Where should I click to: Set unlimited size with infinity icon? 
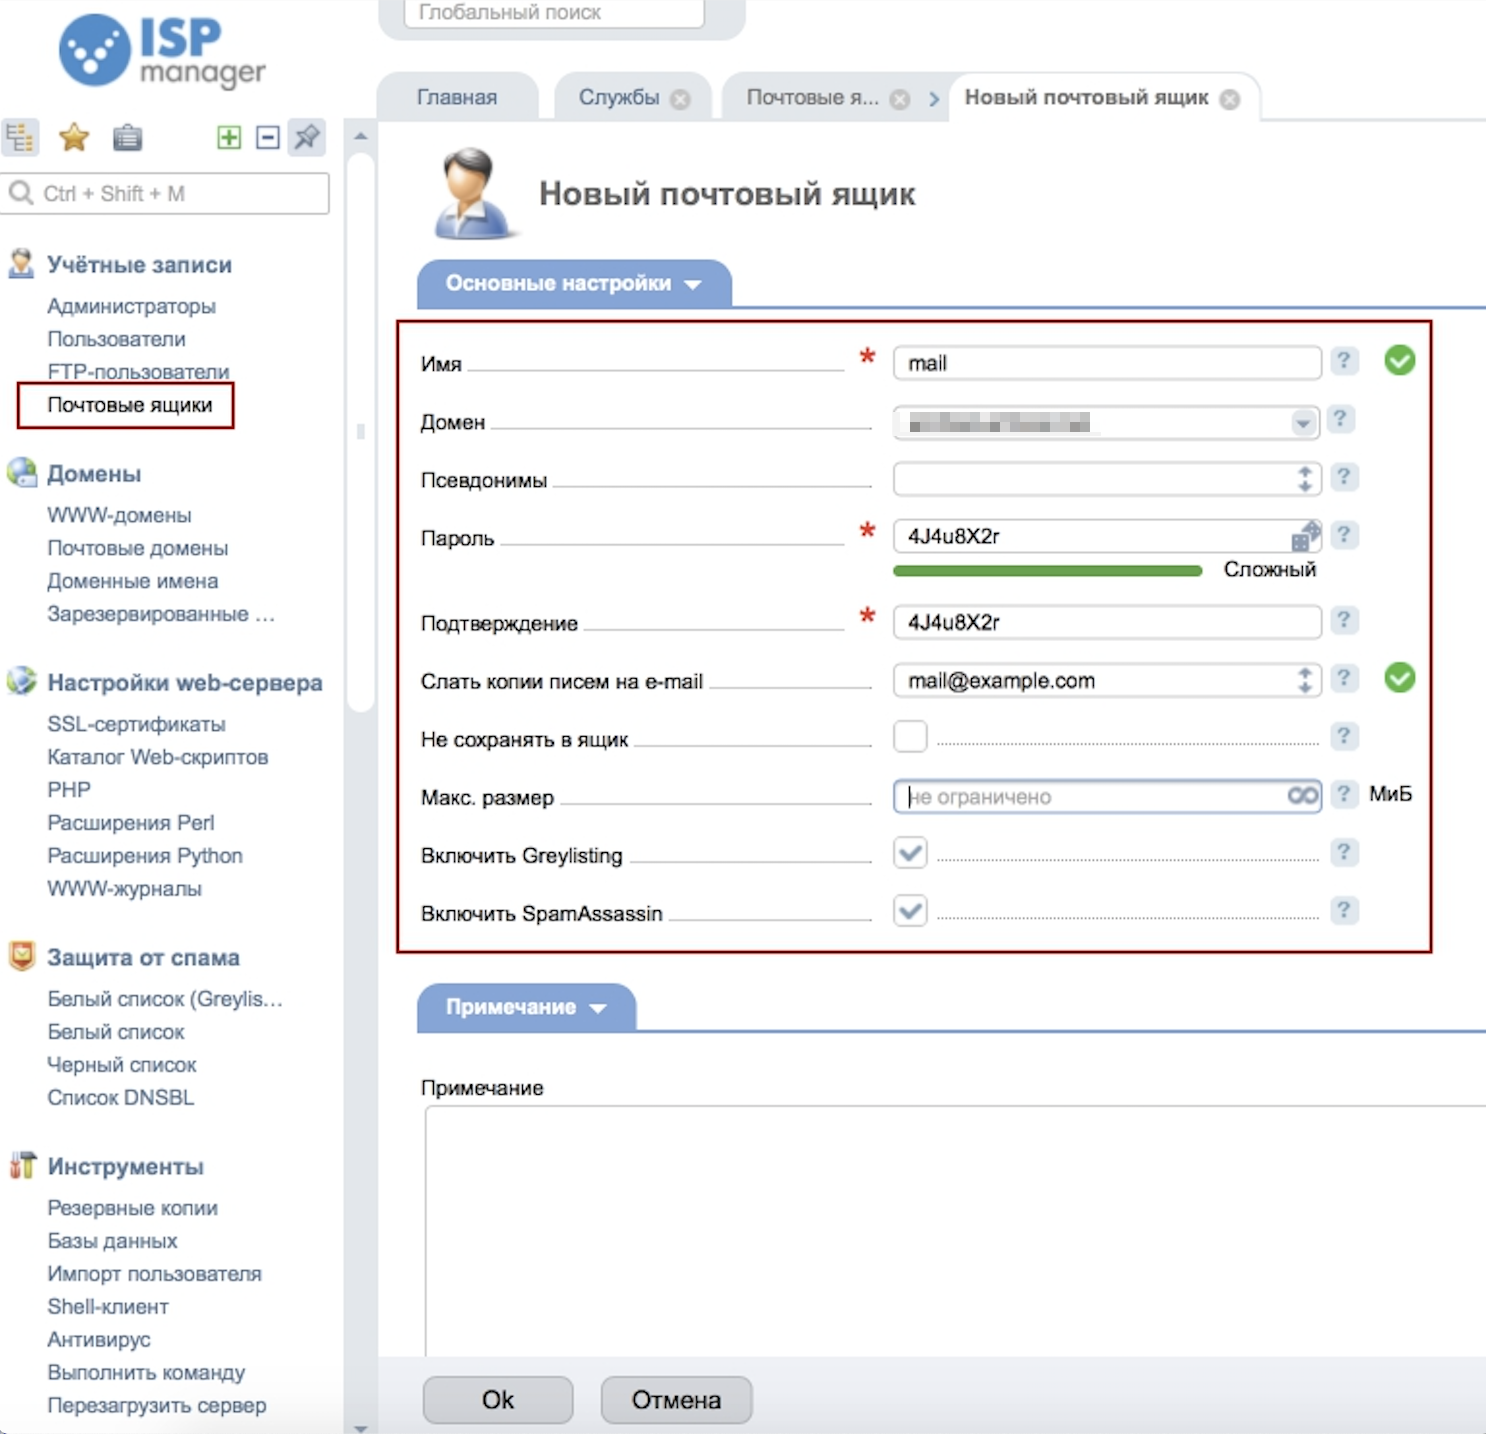(1303, 796)
